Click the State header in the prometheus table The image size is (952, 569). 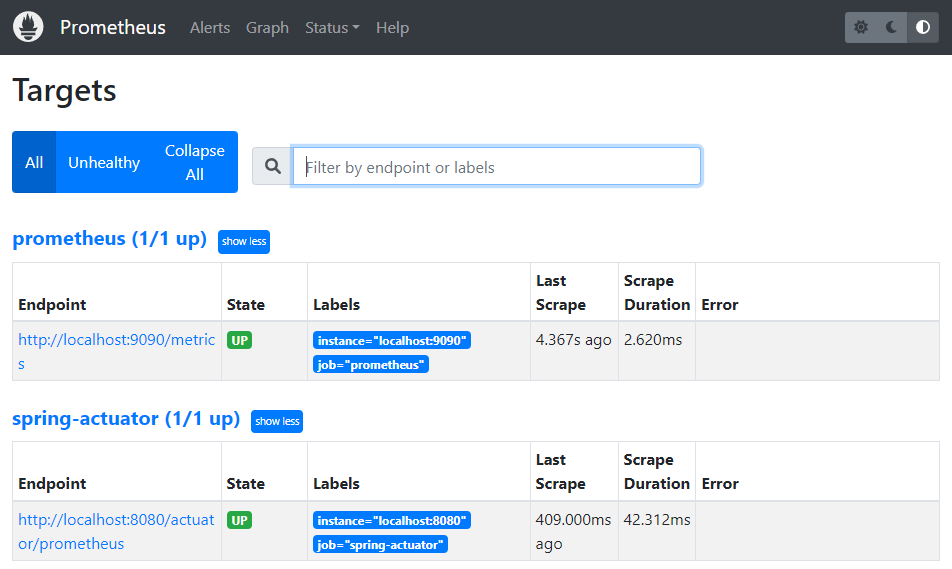coord(246,305)
